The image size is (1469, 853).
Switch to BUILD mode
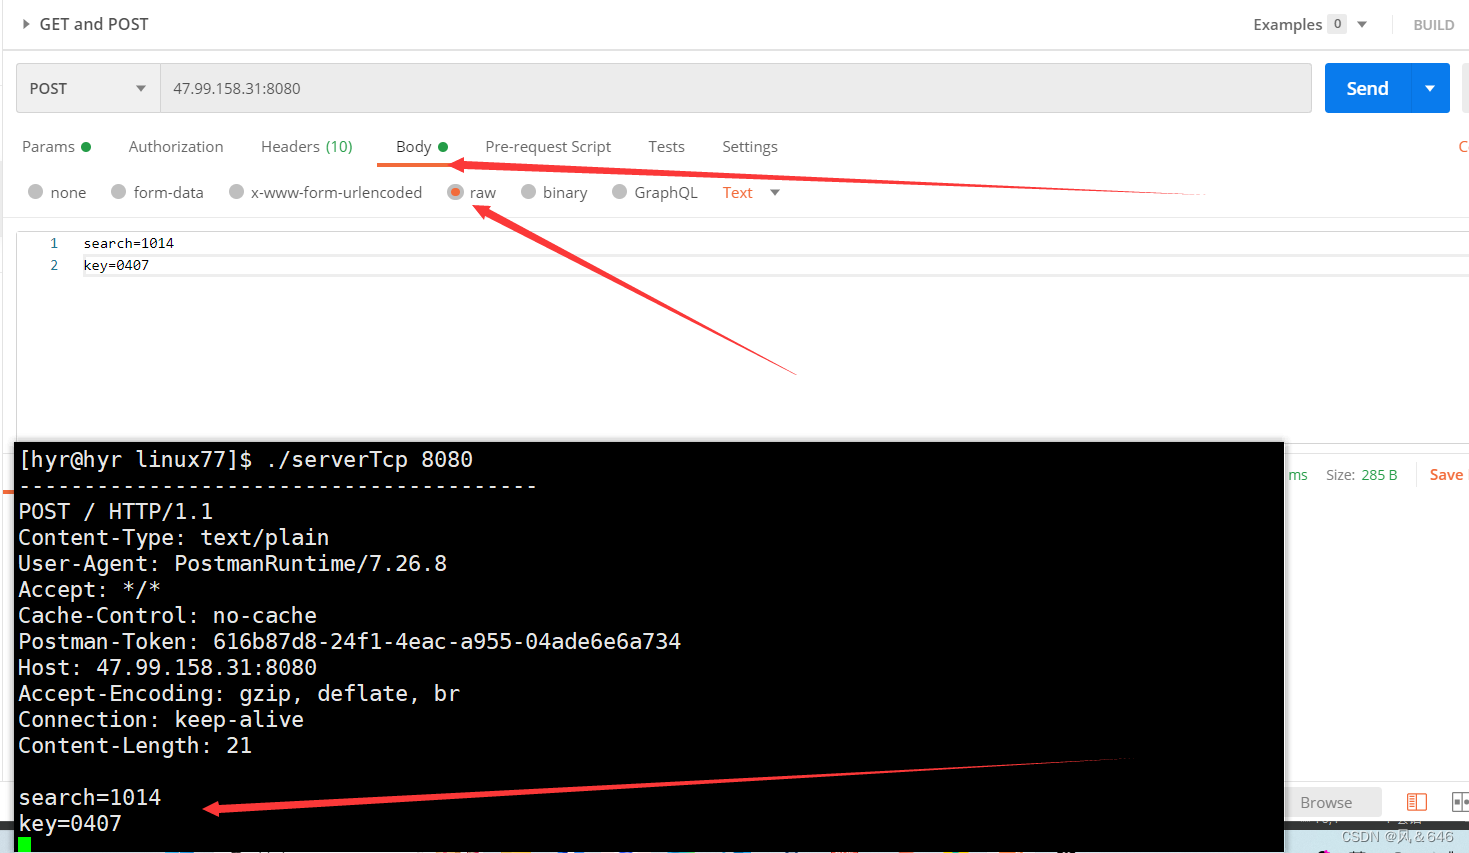click(1433, 25)
